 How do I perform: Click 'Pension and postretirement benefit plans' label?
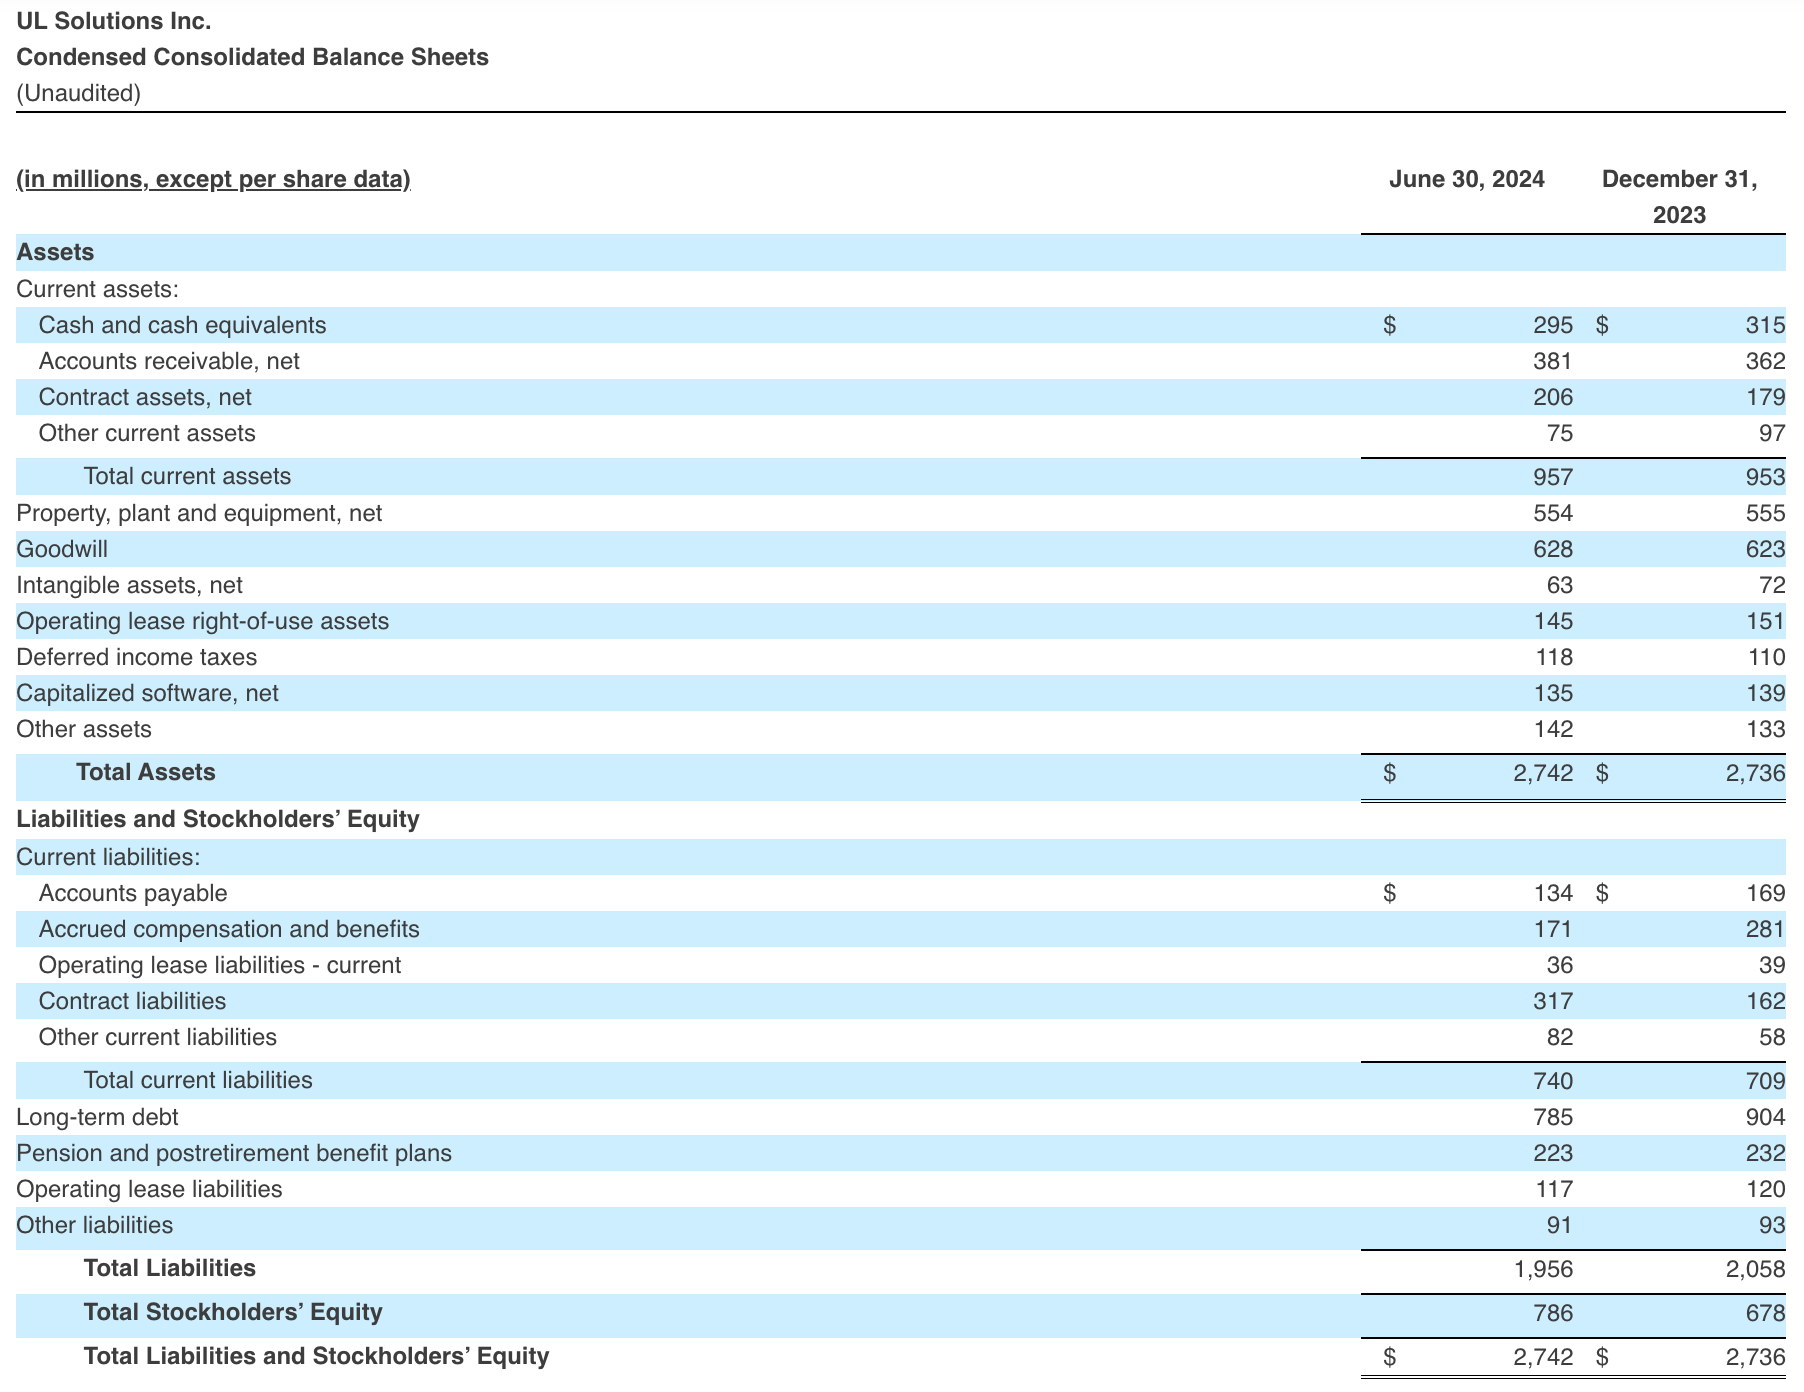coord(234,1153)
